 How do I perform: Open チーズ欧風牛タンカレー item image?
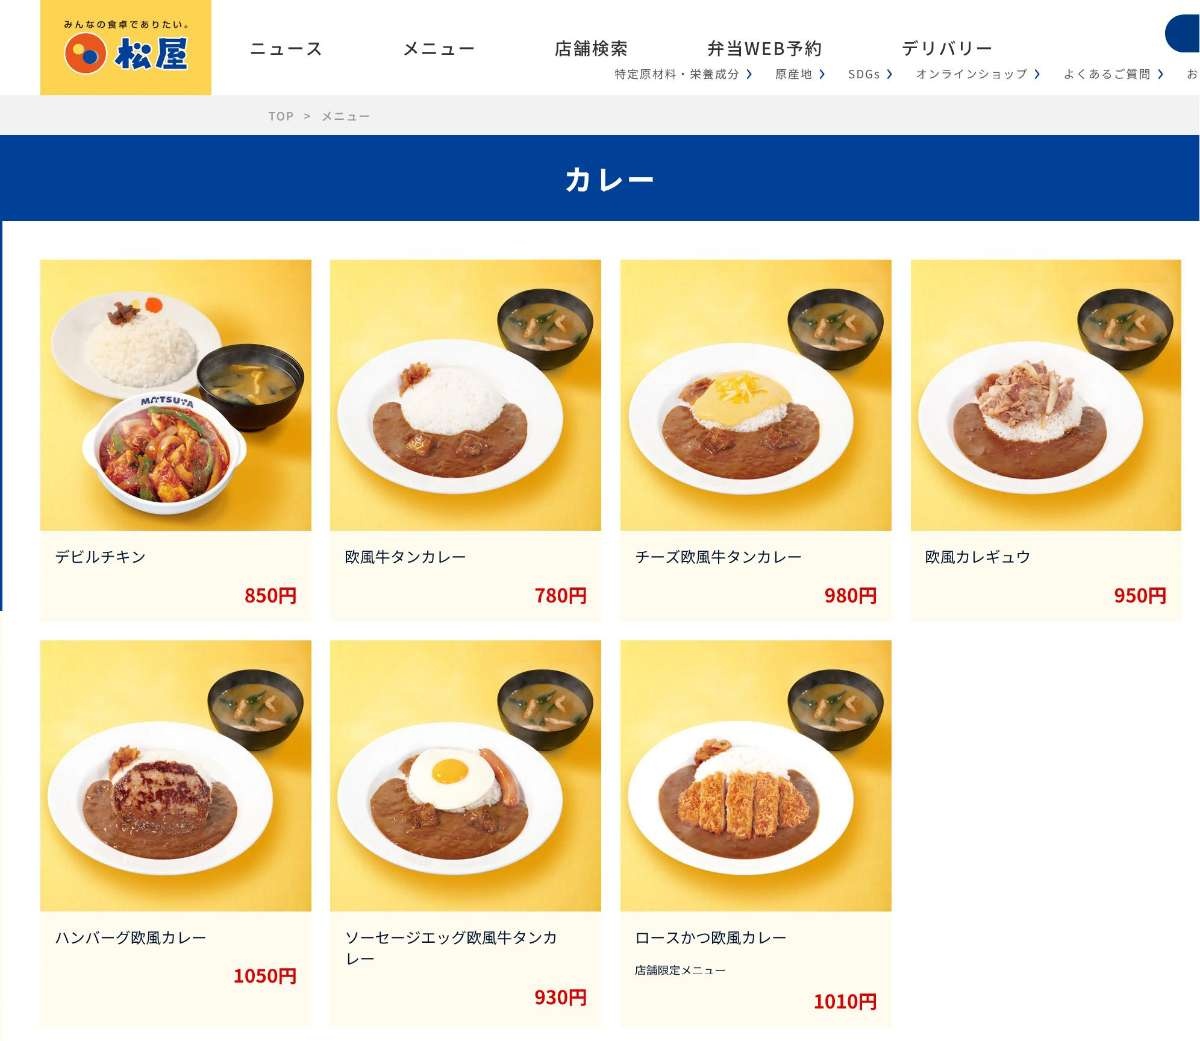(x=756, y=395)
